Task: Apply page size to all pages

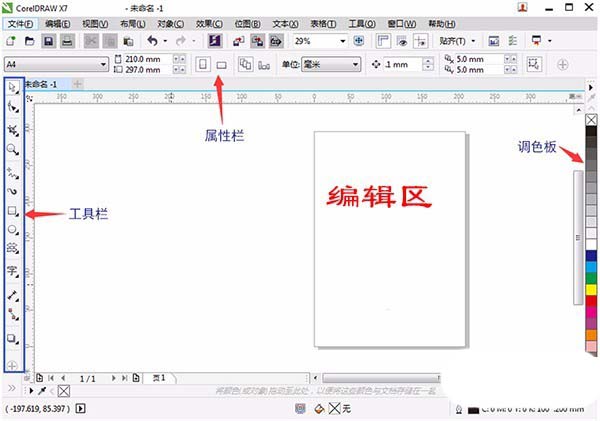Action: click(245, 64)
